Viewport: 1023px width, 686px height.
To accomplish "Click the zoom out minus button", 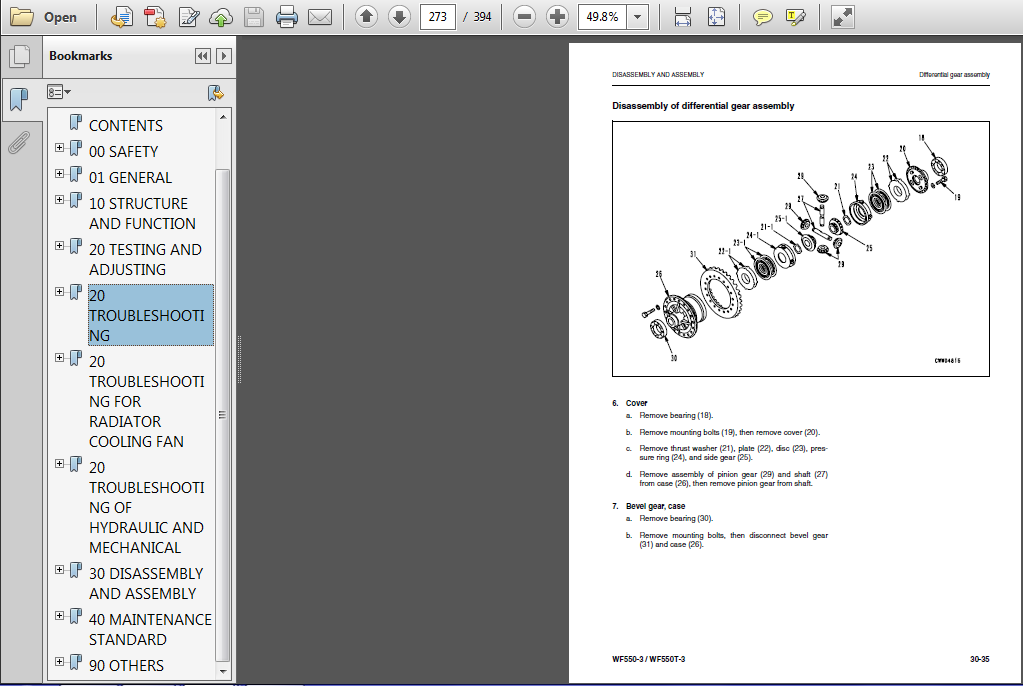I will (x=524, y=17).
